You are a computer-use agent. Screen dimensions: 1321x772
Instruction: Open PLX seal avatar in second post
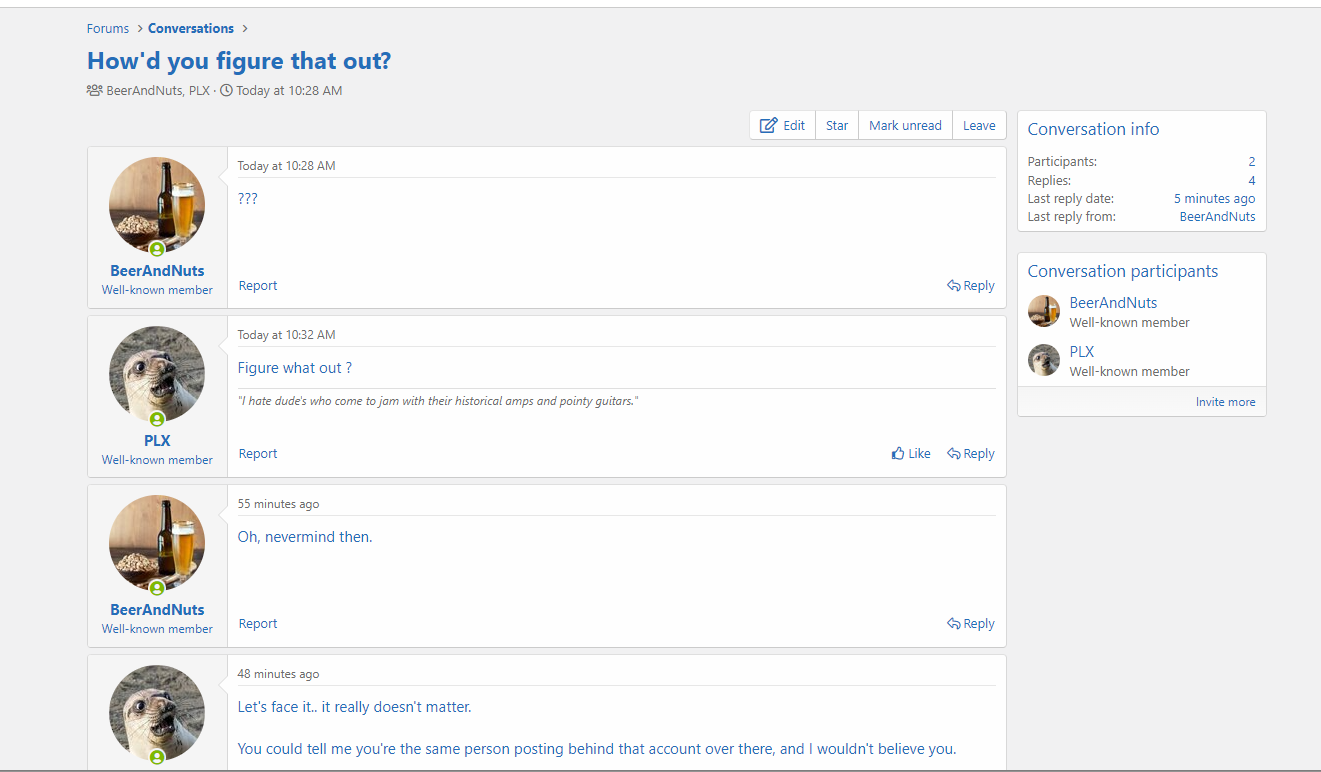157,374
